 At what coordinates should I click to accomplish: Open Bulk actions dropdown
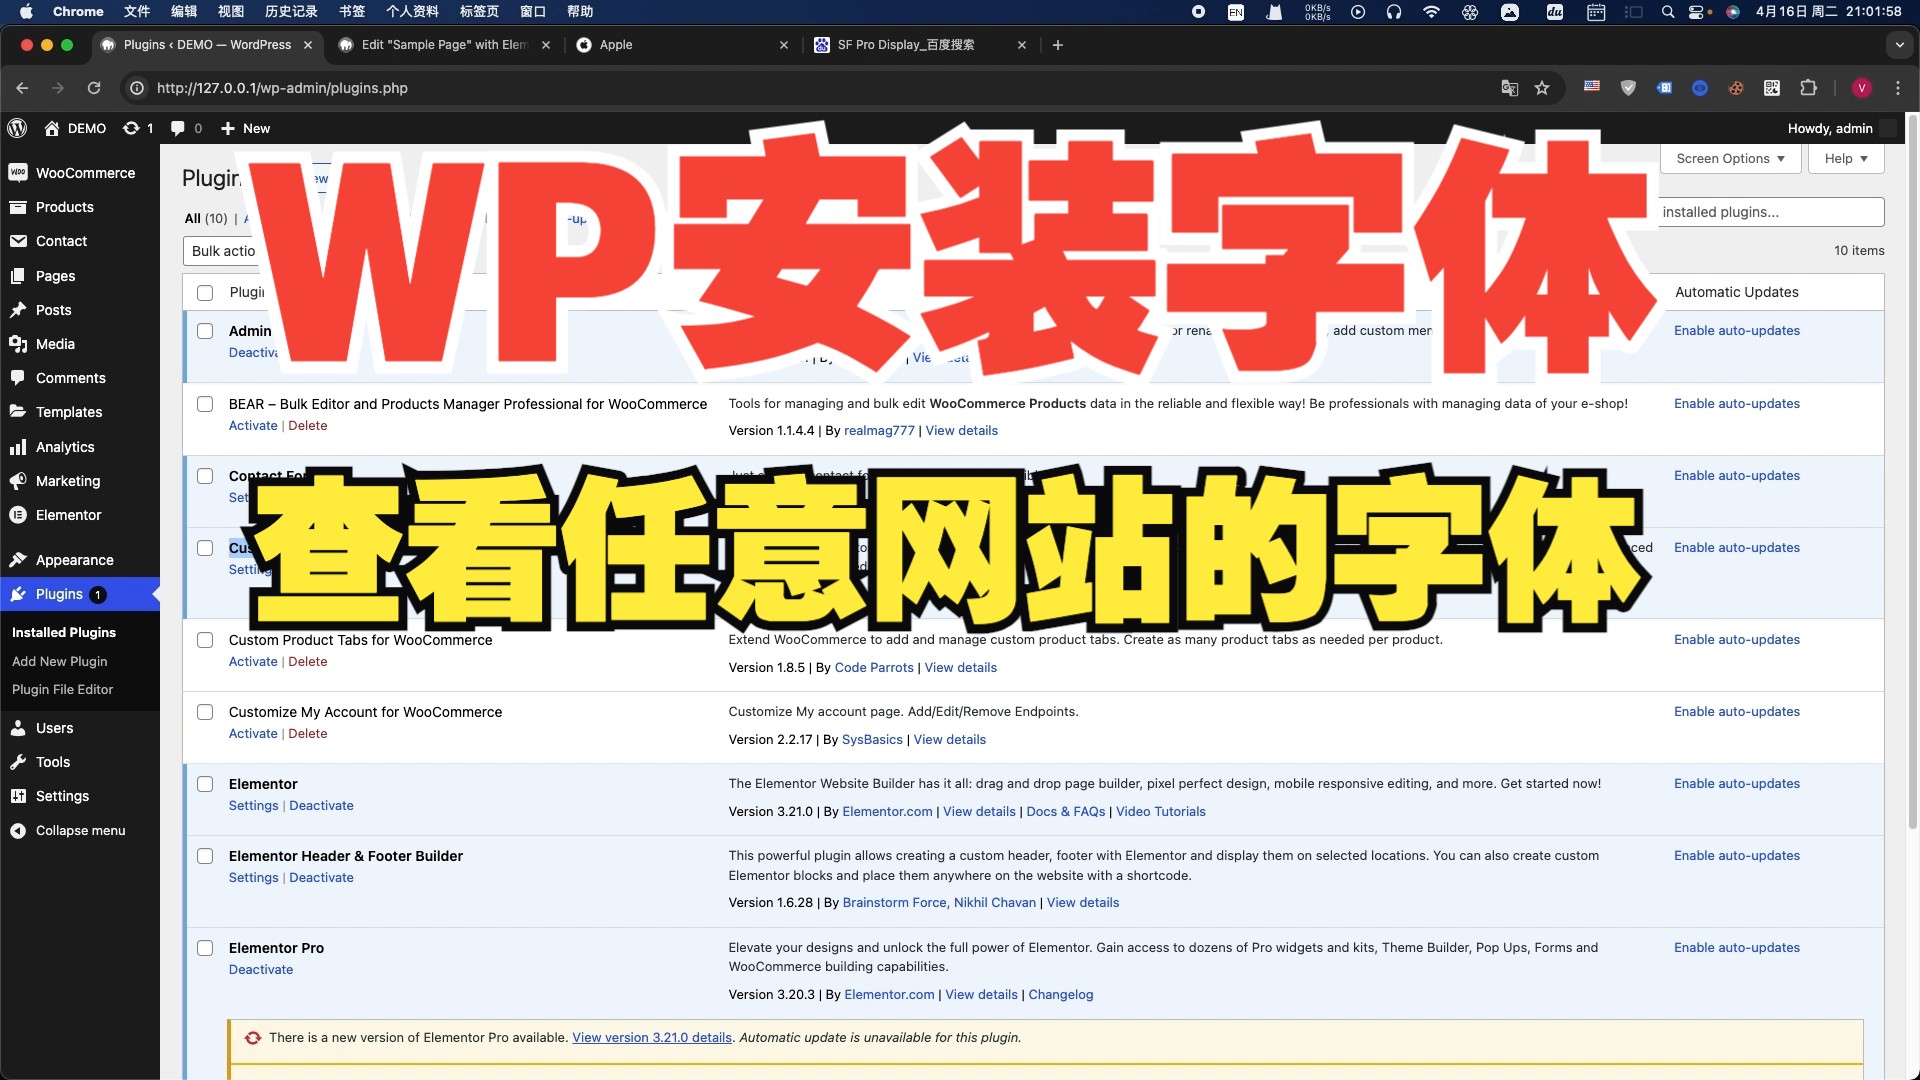(x=222, y=251)
